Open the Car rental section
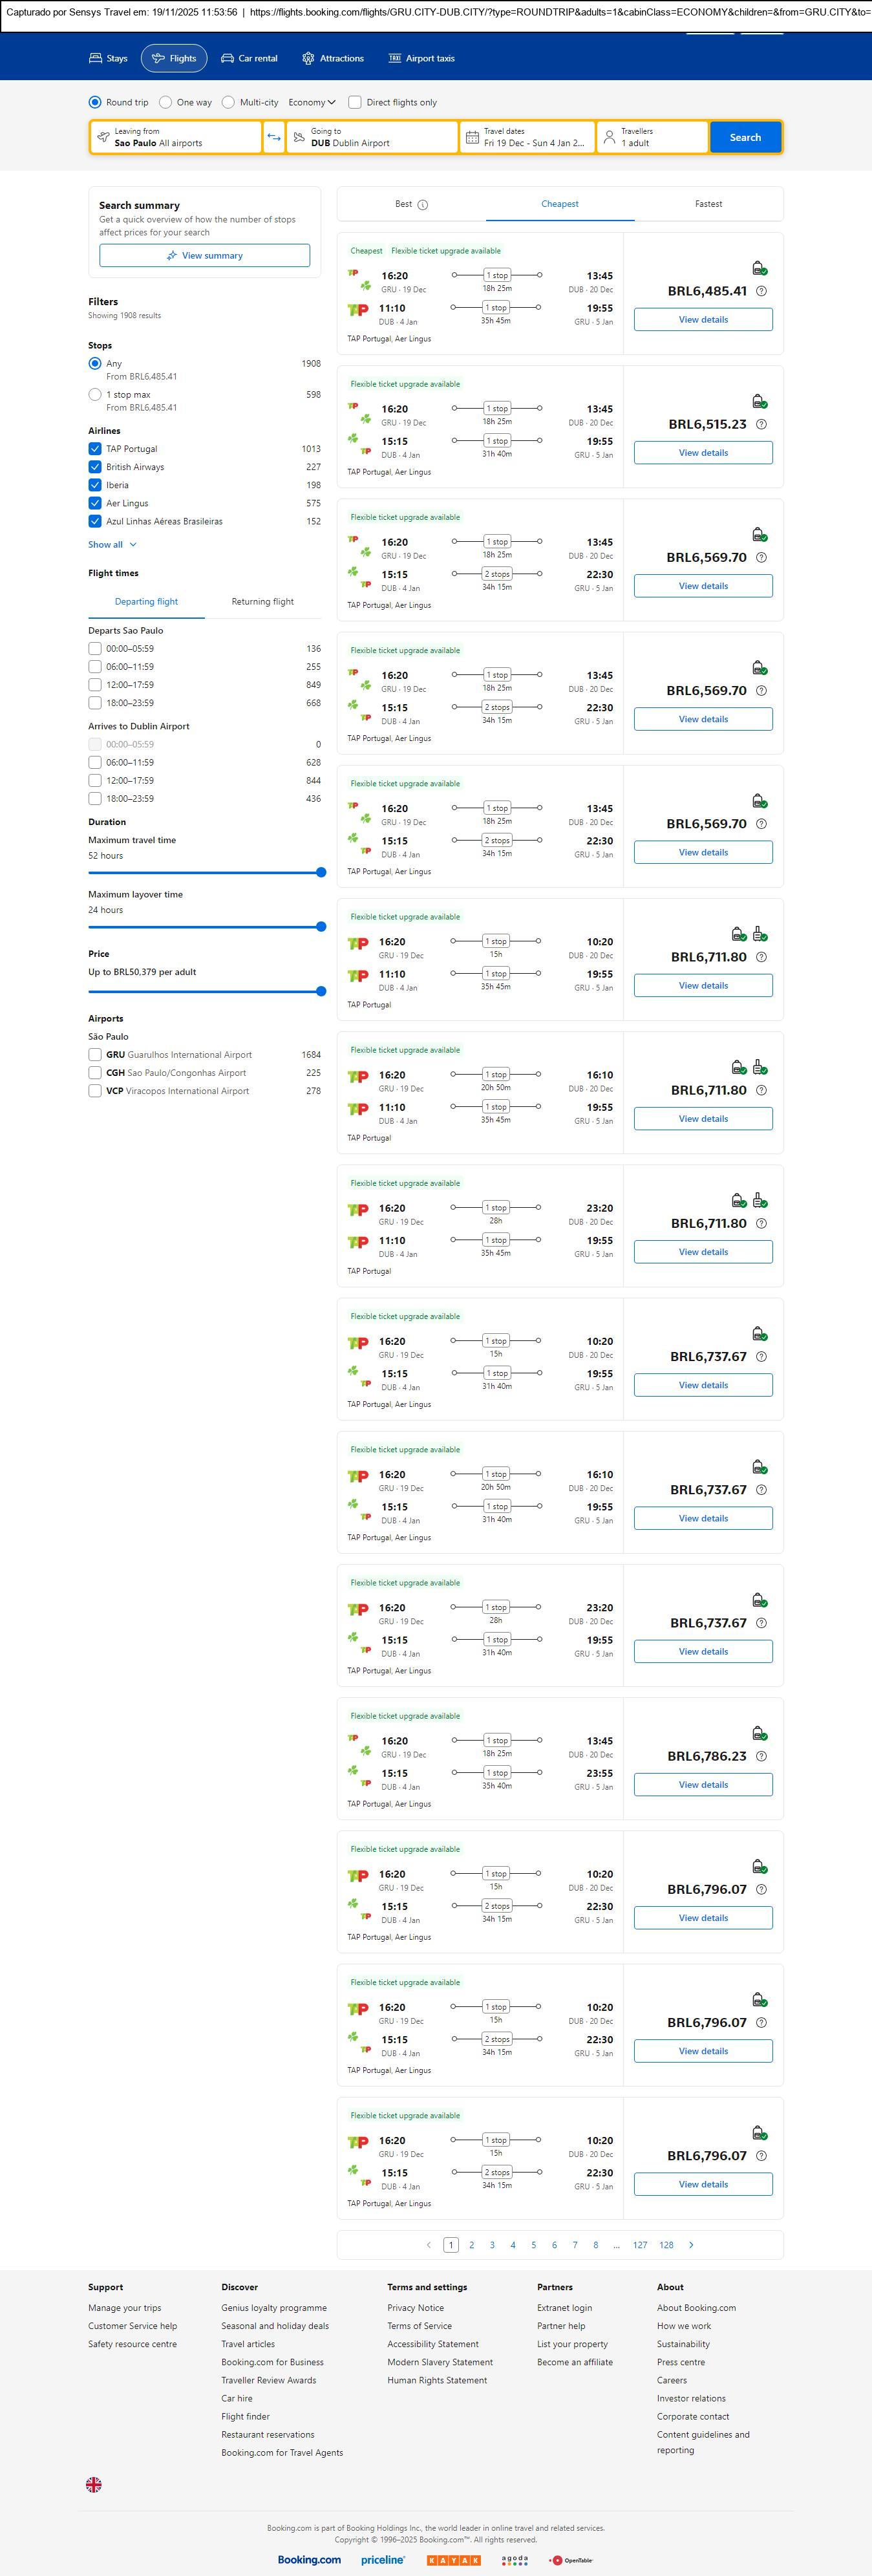Screen dimensions: 872x2576 tap(249, 59)
